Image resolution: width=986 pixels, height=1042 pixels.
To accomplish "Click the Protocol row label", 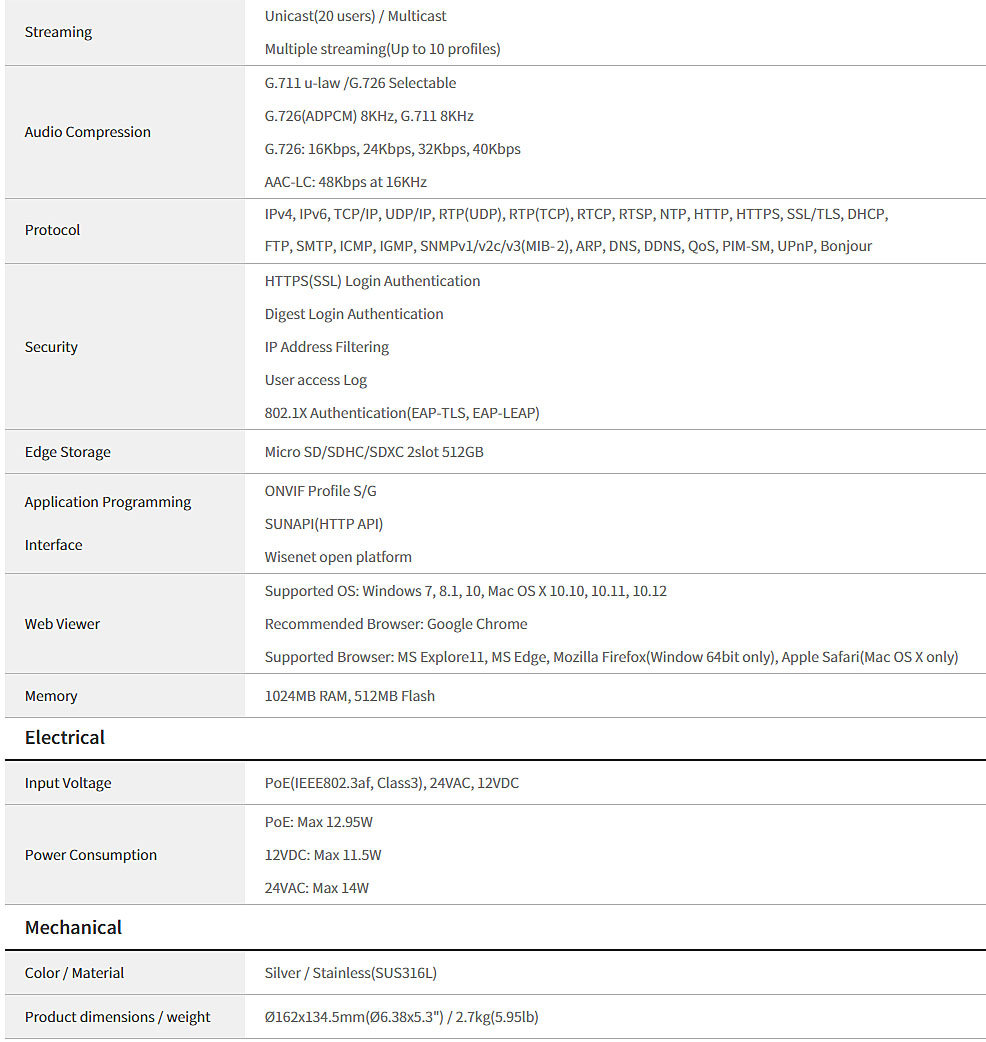I will click(52, 230).
